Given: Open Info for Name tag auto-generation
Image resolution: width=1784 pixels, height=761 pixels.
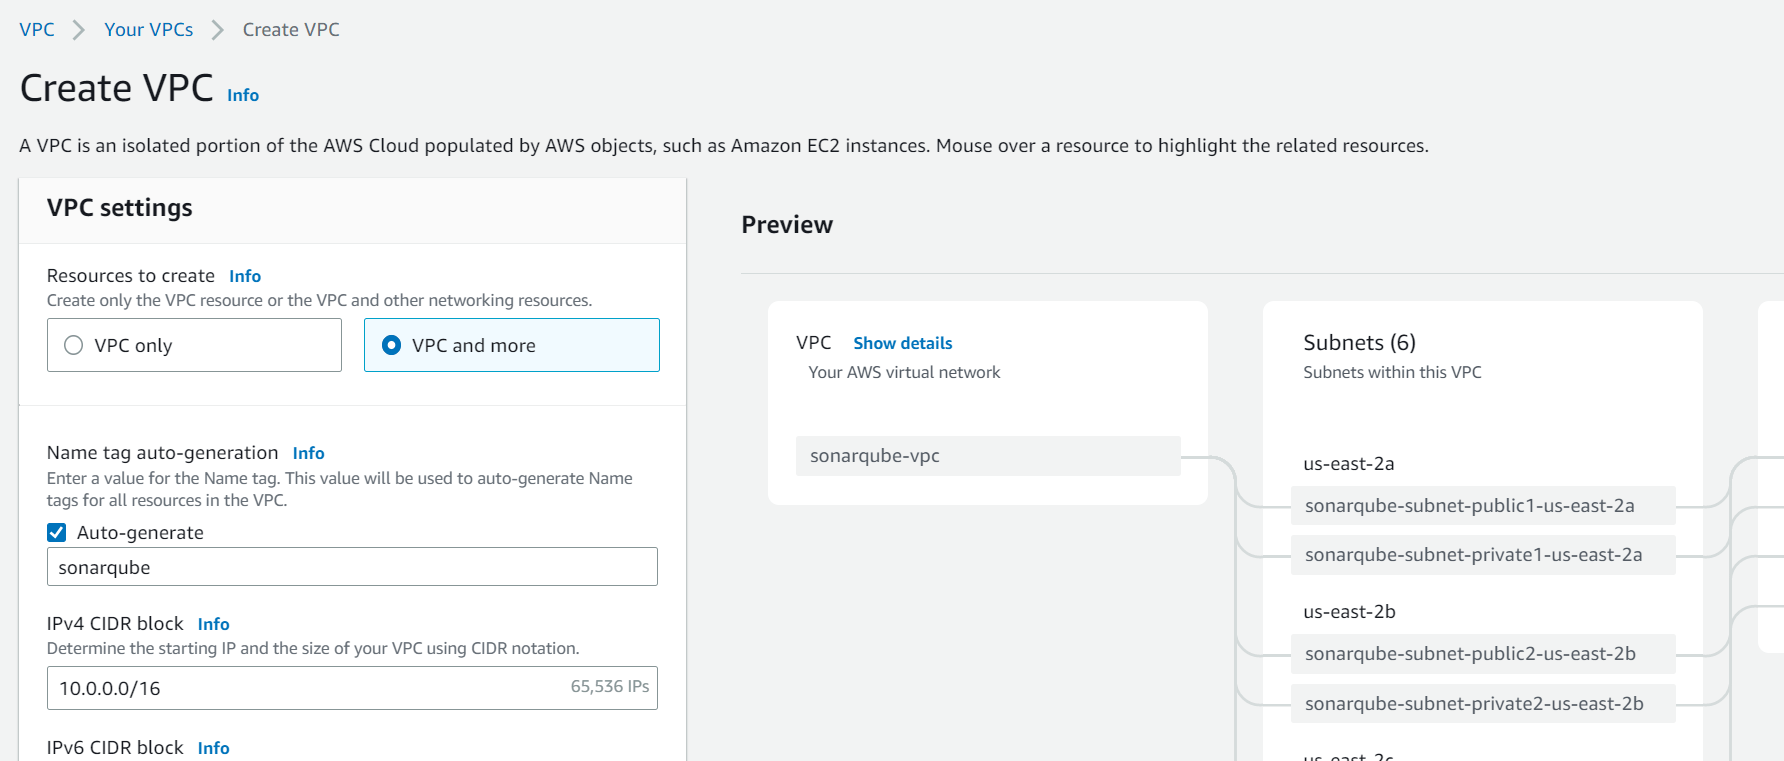Looking at the screenshot, I should [x=308, y=453].
